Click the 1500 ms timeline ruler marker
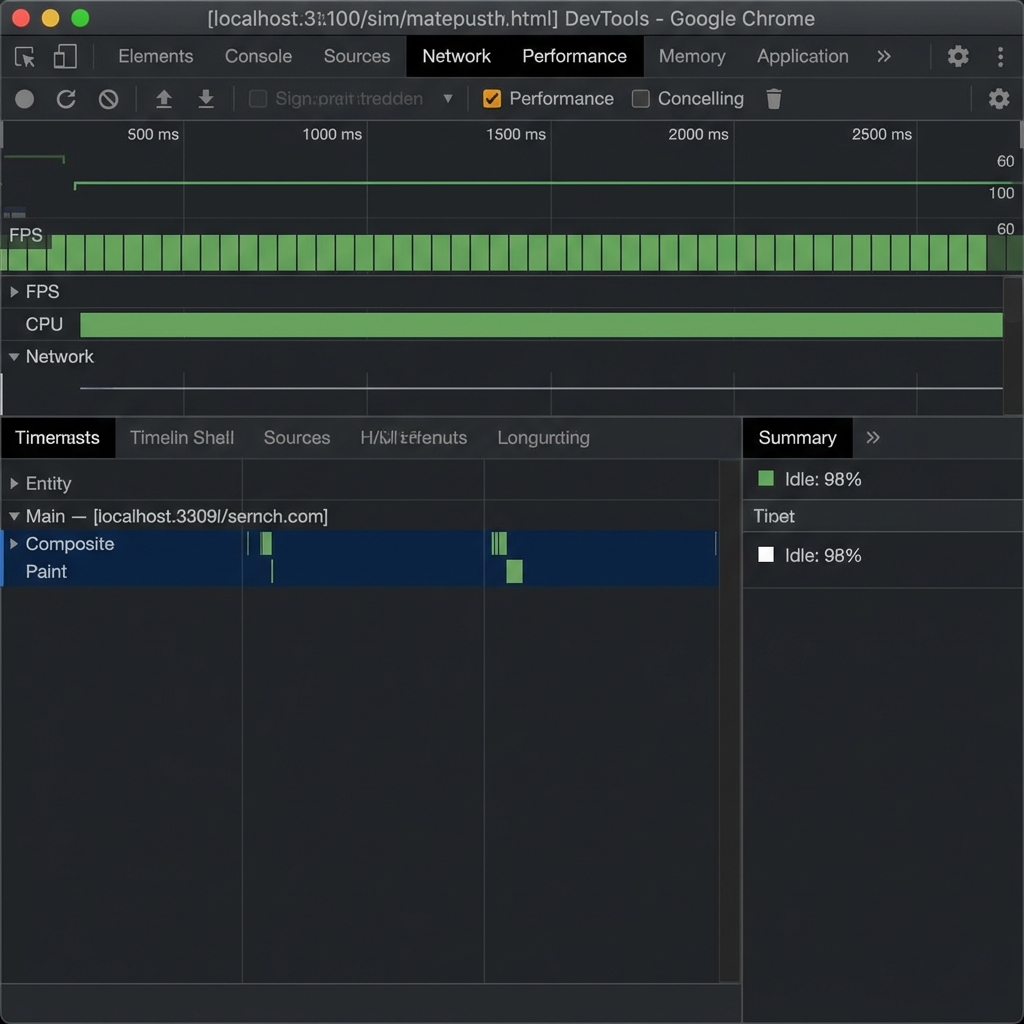The height and width of the screenshot is (1024, 1024). coord(516,134)
